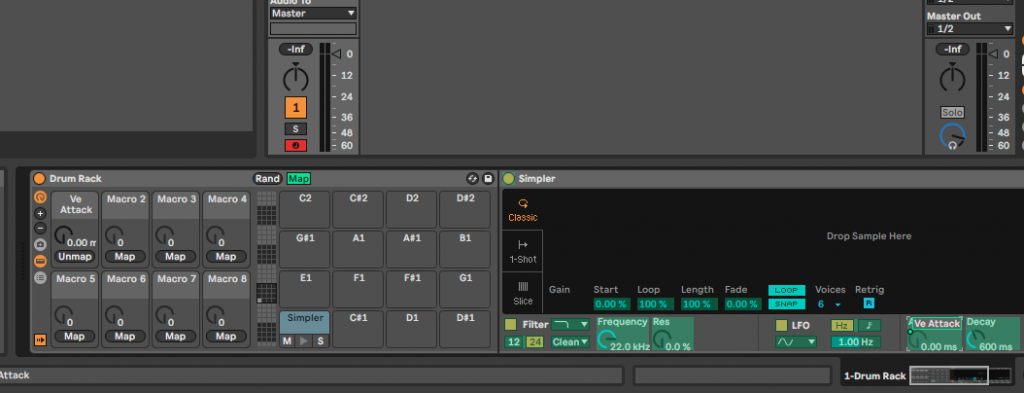Select the D1 drum pad
Viewport: 1024px width, 393px height.
click(411, 329)
